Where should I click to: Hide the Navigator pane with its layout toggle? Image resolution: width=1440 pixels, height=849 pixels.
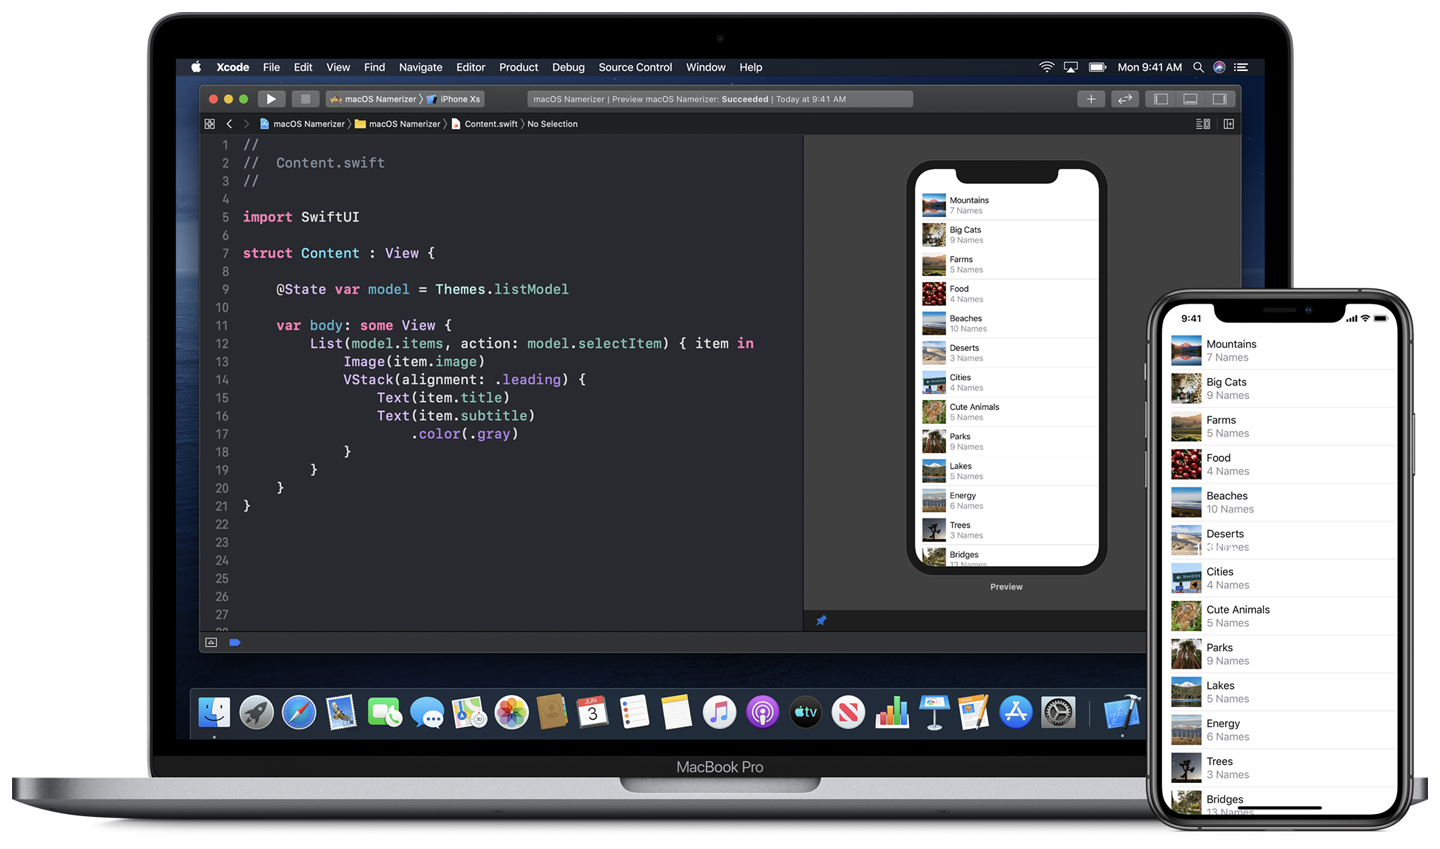[x=1160, y=99]
